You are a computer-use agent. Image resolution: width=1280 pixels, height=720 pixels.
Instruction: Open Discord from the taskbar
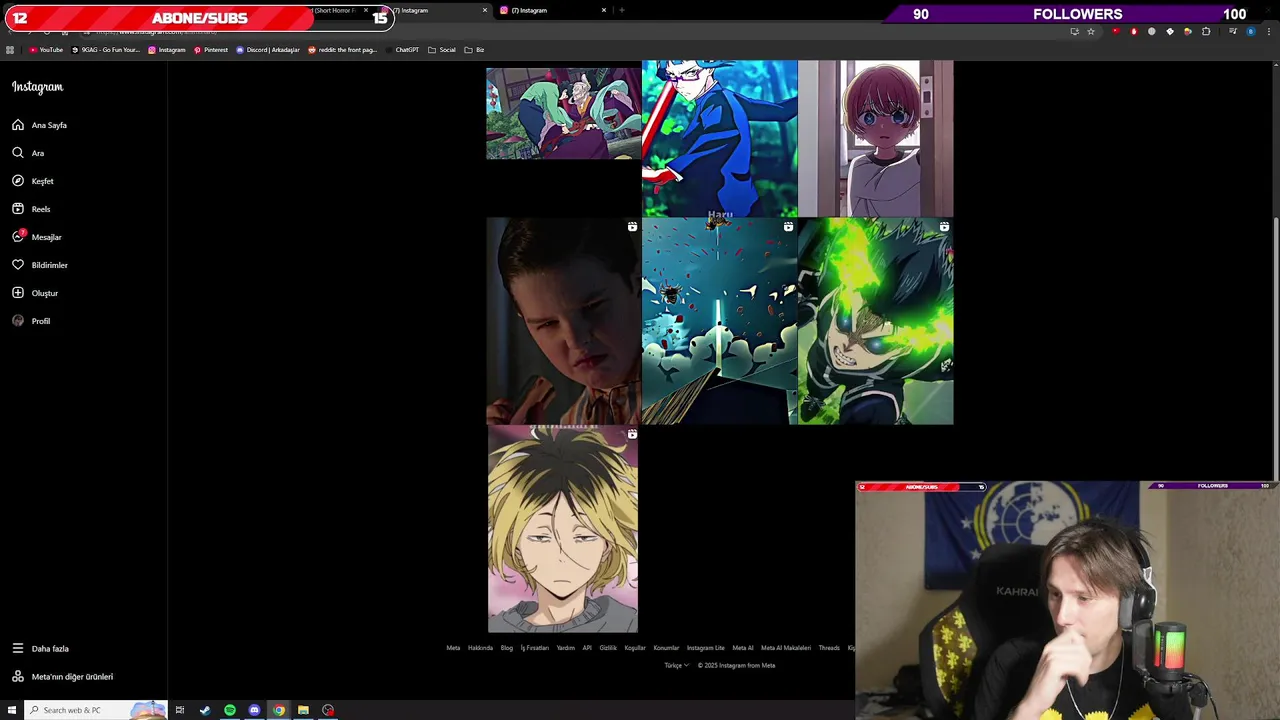(254, 710)
